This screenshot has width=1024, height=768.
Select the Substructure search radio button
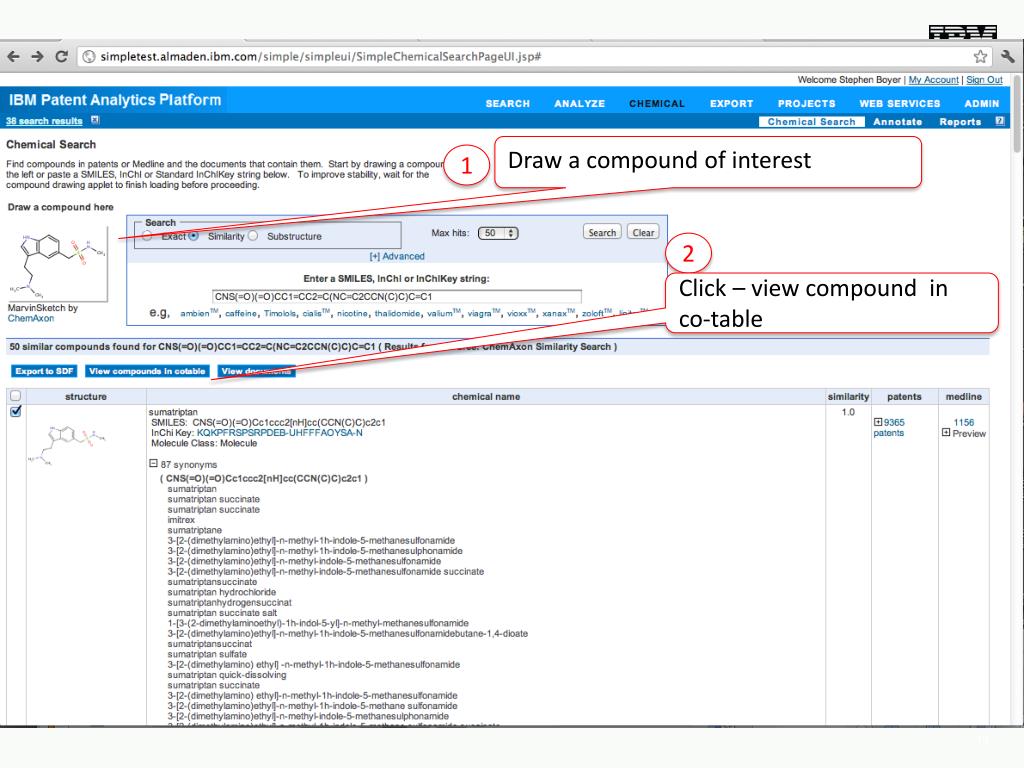tap(253, 236)
